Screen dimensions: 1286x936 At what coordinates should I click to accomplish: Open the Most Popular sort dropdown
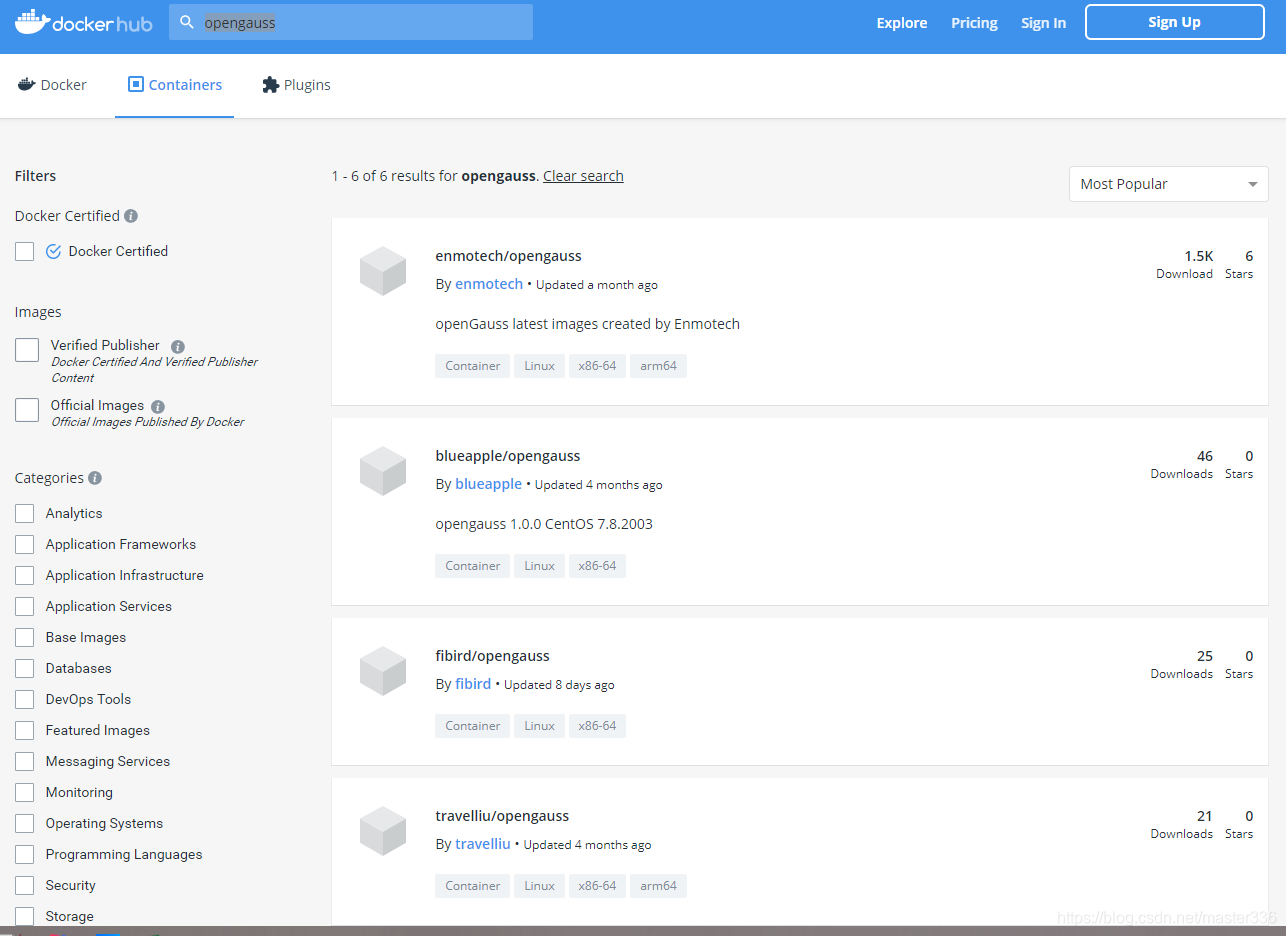tap(1168, 184)
